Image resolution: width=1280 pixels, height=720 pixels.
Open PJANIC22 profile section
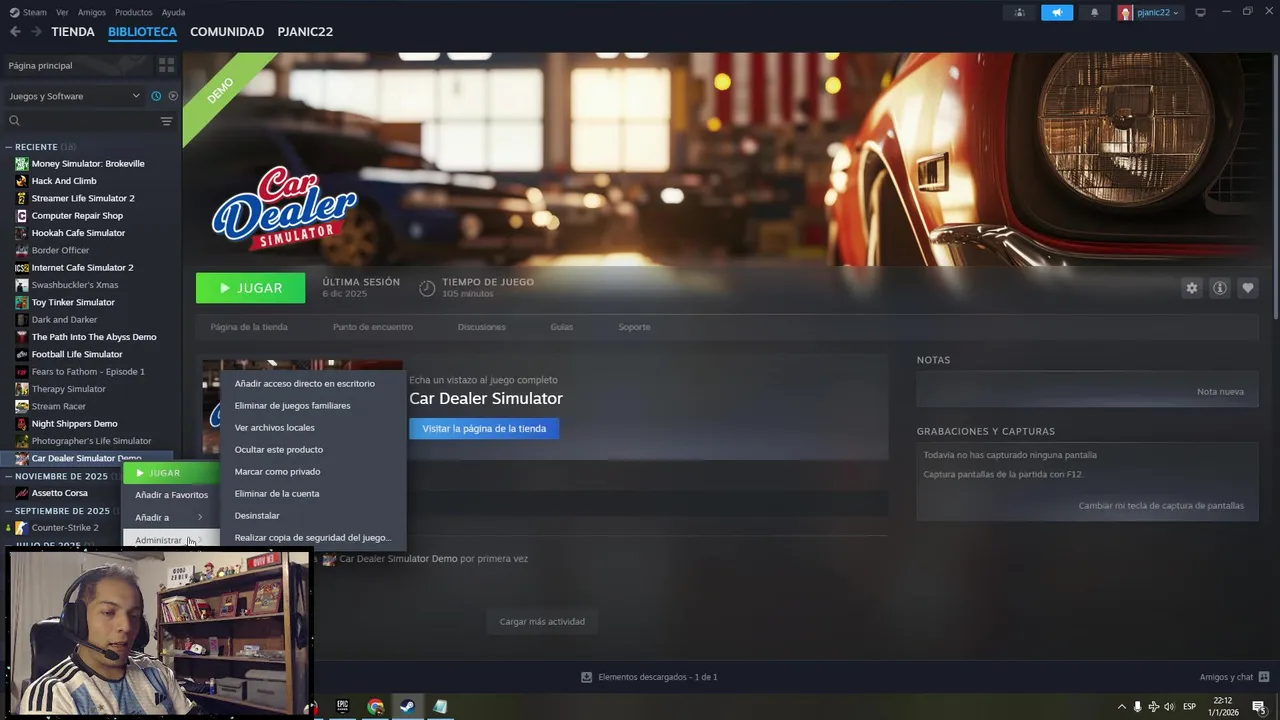pos(305,32)
